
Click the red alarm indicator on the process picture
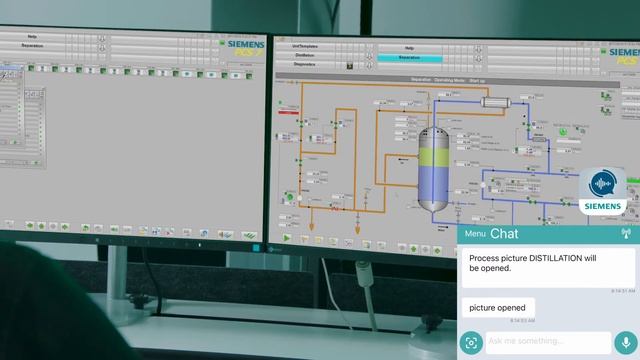(288, 112)
